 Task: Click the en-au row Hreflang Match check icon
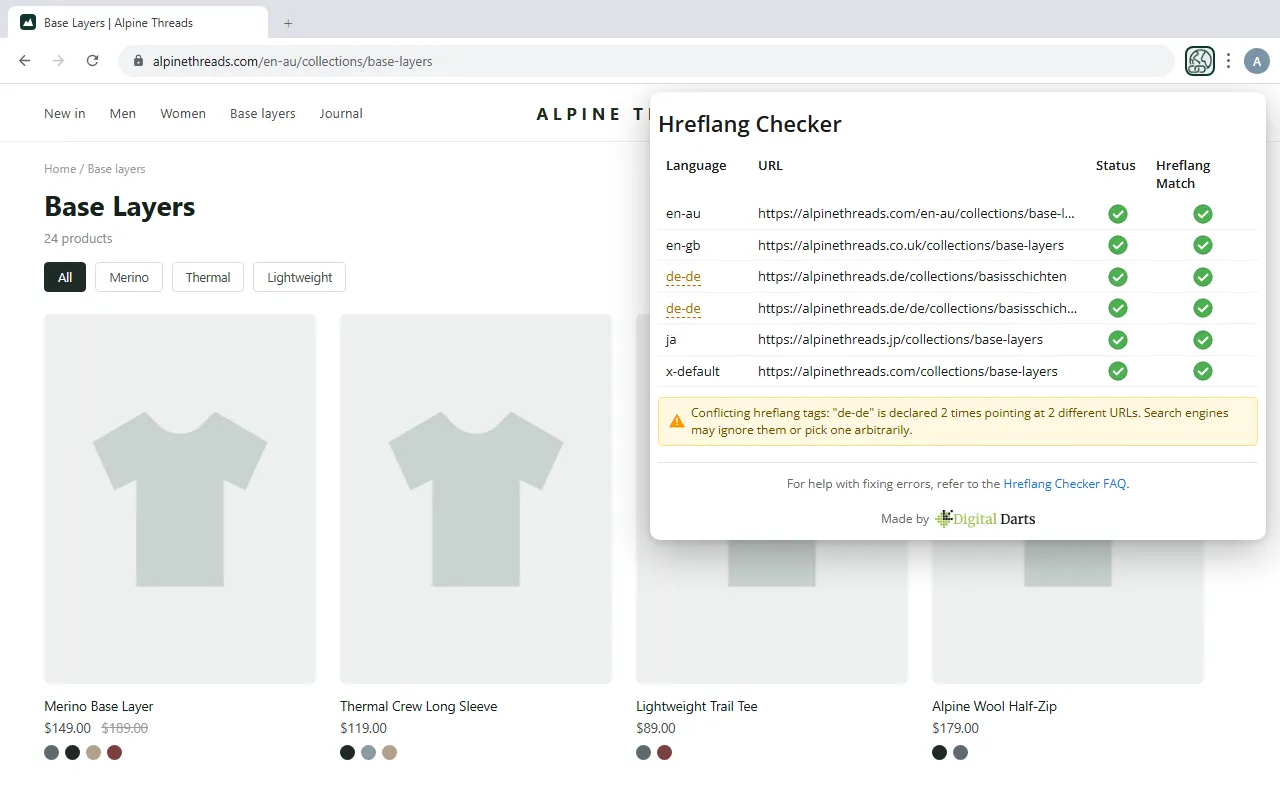tap(1203, 214)
